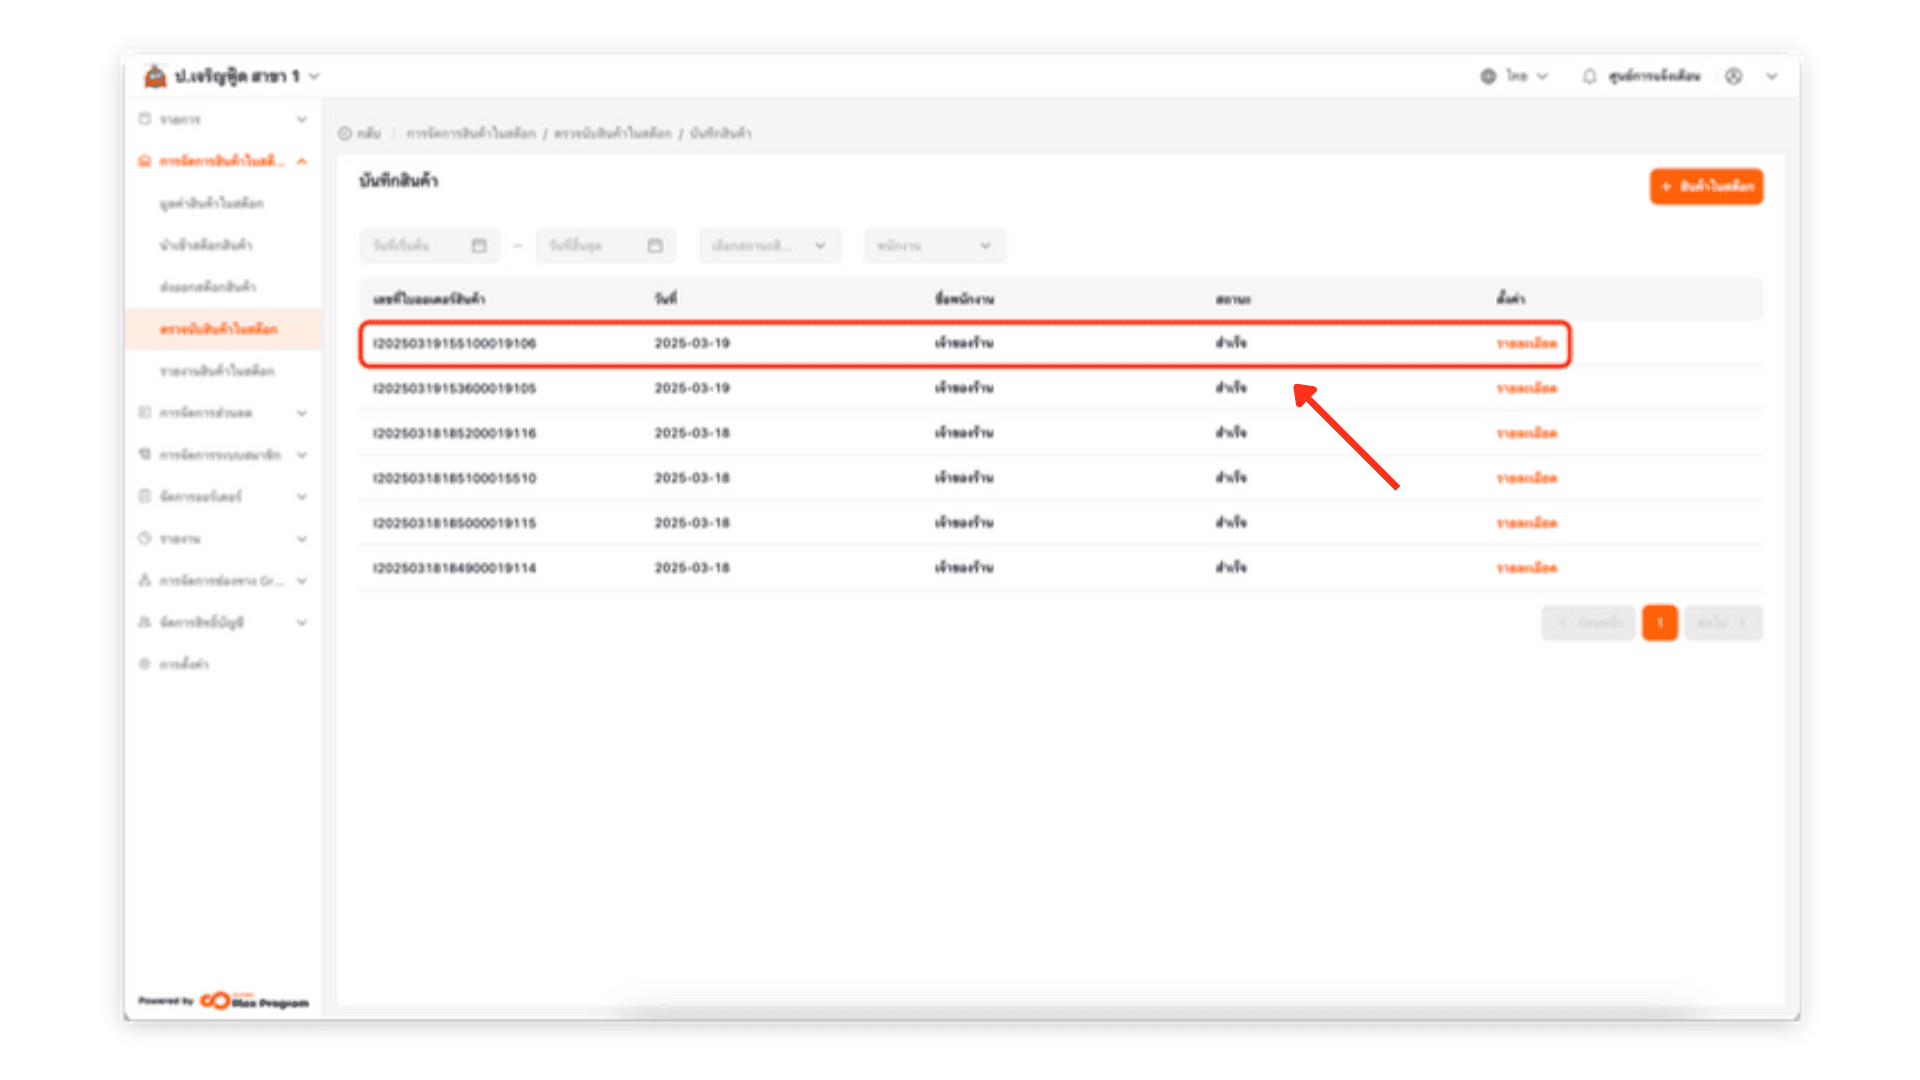This screenshot has width=1920, height=1080.
Task: Expand the branch selector chevron beside store name
Action: (x=314, y=76)
